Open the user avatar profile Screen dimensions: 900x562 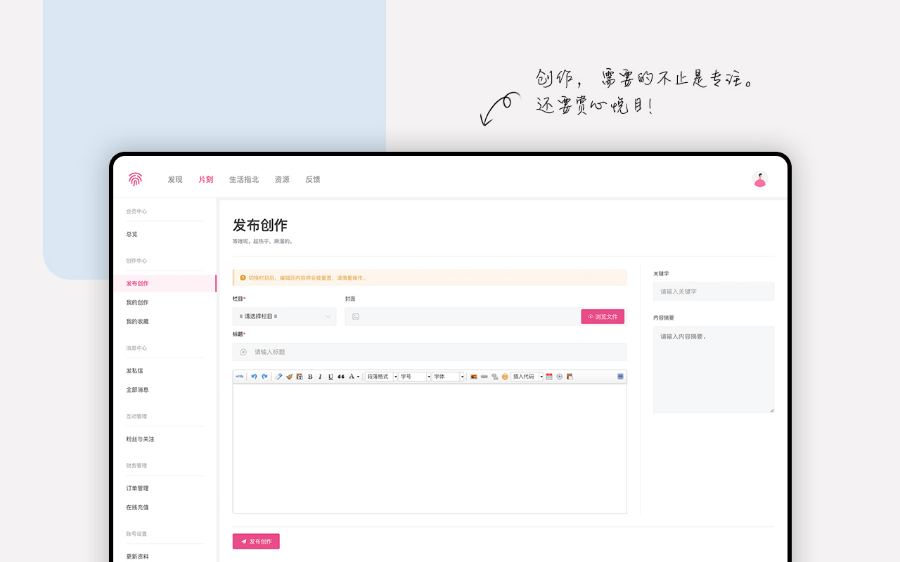tap(759, 179)
